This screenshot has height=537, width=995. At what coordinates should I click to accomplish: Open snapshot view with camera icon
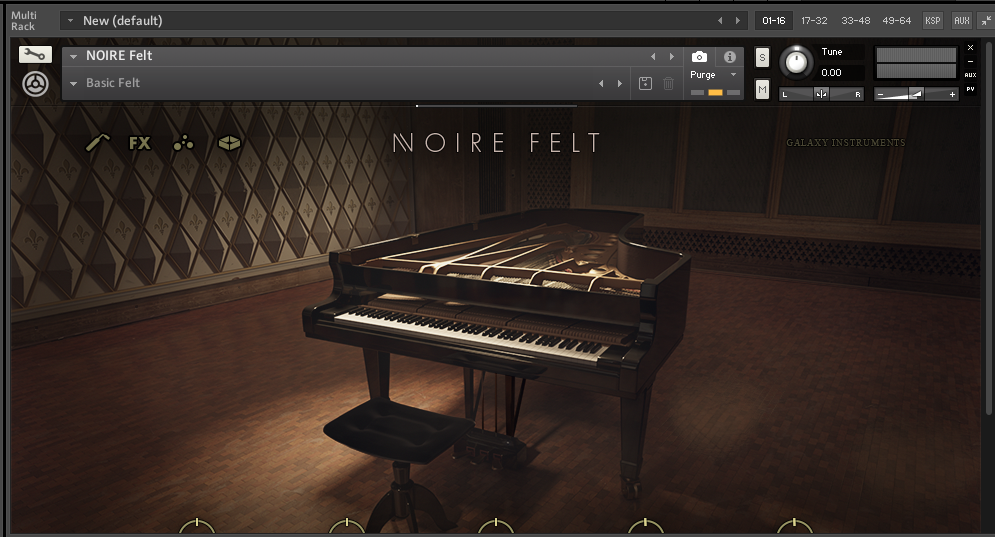click(x=699, y=57)
